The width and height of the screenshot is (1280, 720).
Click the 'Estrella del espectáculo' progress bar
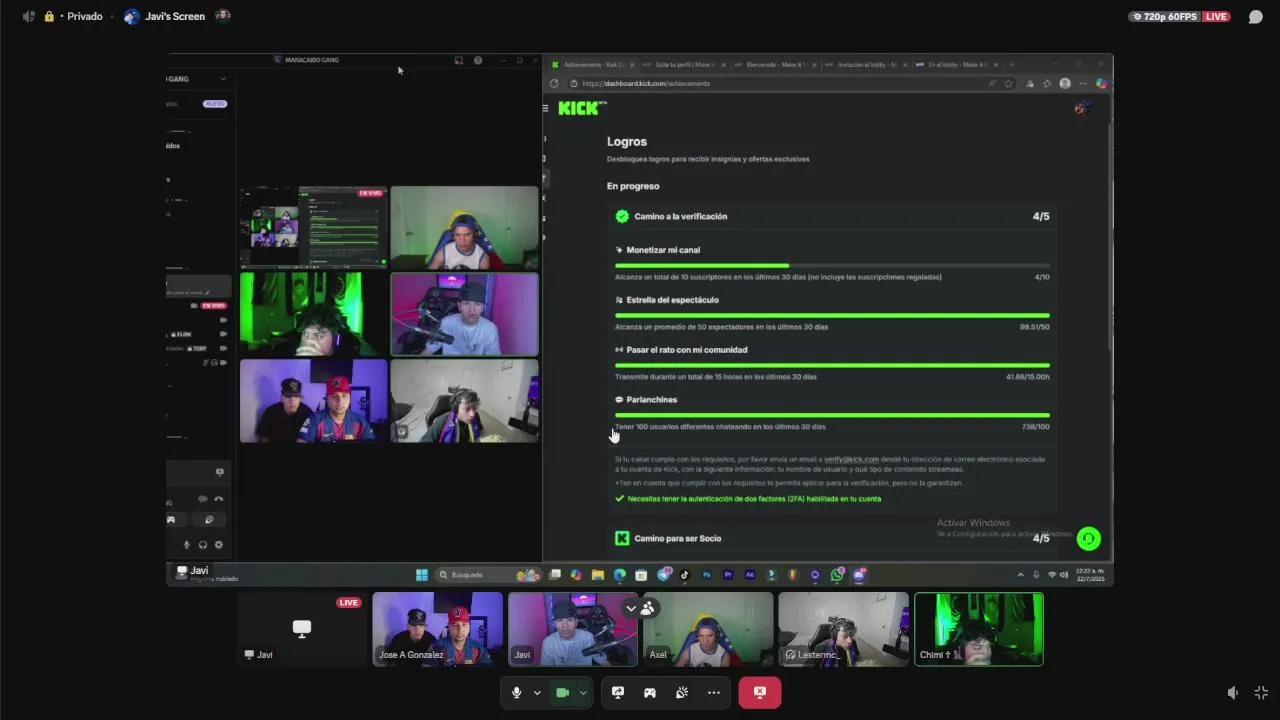click(x=832, y=316)
